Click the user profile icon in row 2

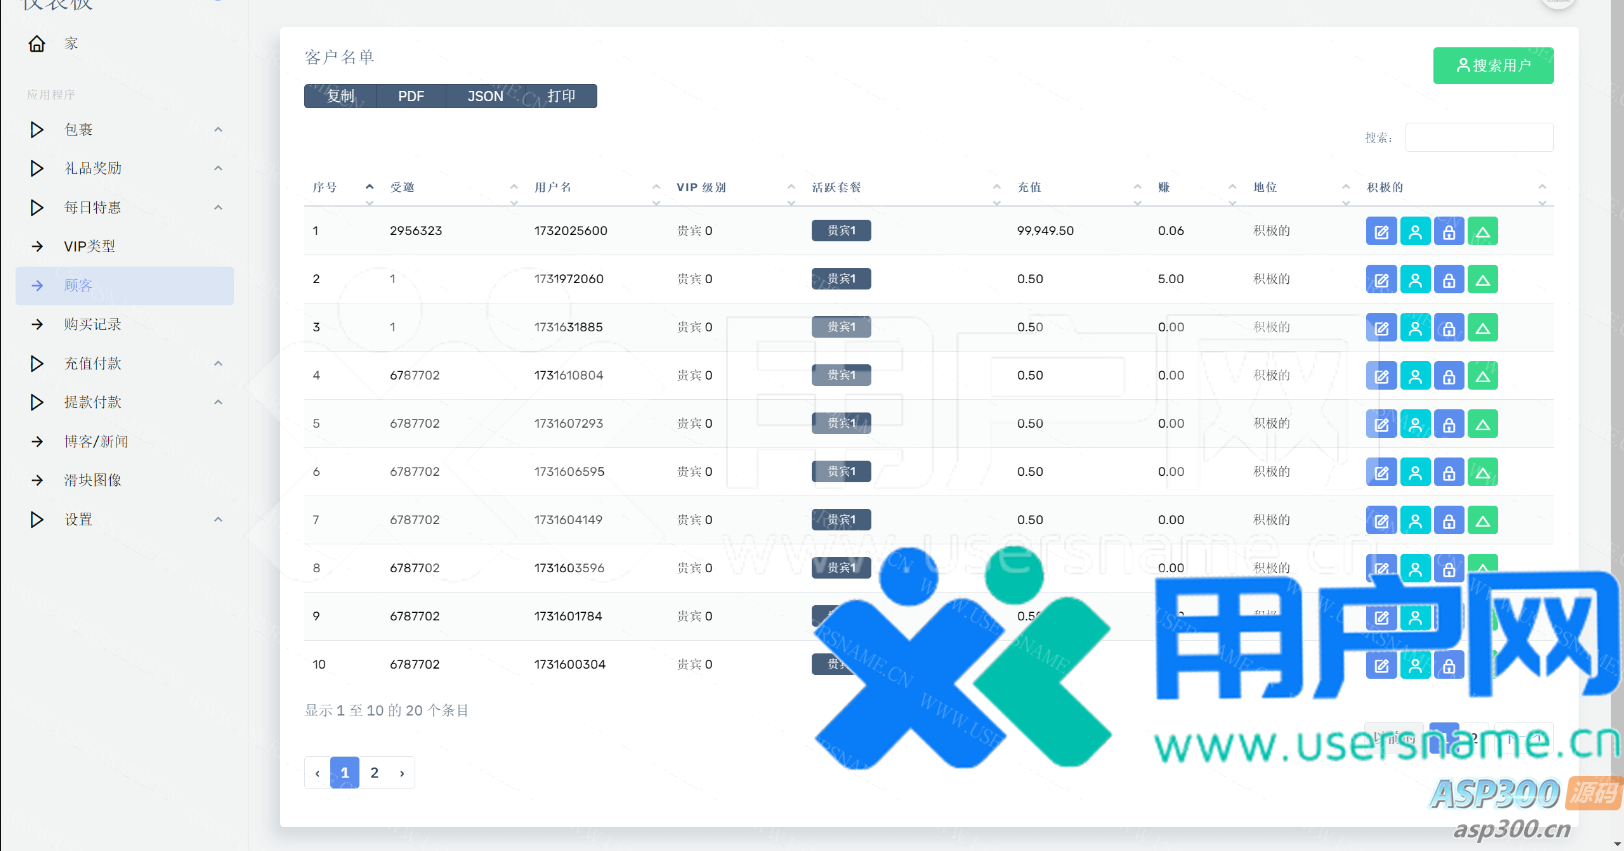click(x=1415, y=280)
